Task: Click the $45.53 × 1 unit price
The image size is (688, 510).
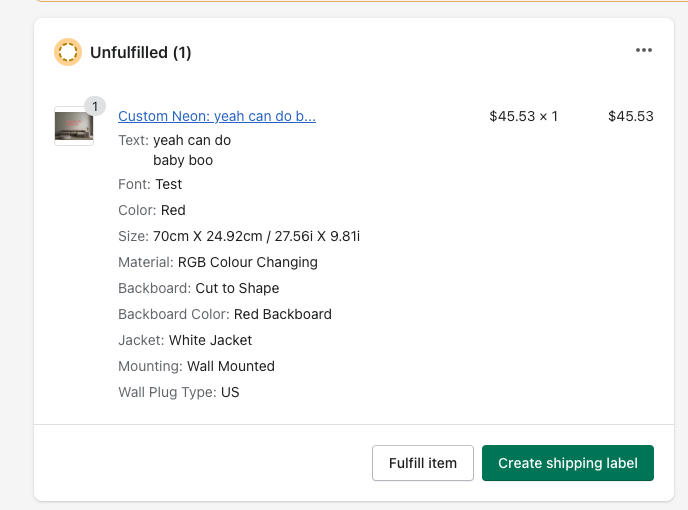Action: point(523,116)
